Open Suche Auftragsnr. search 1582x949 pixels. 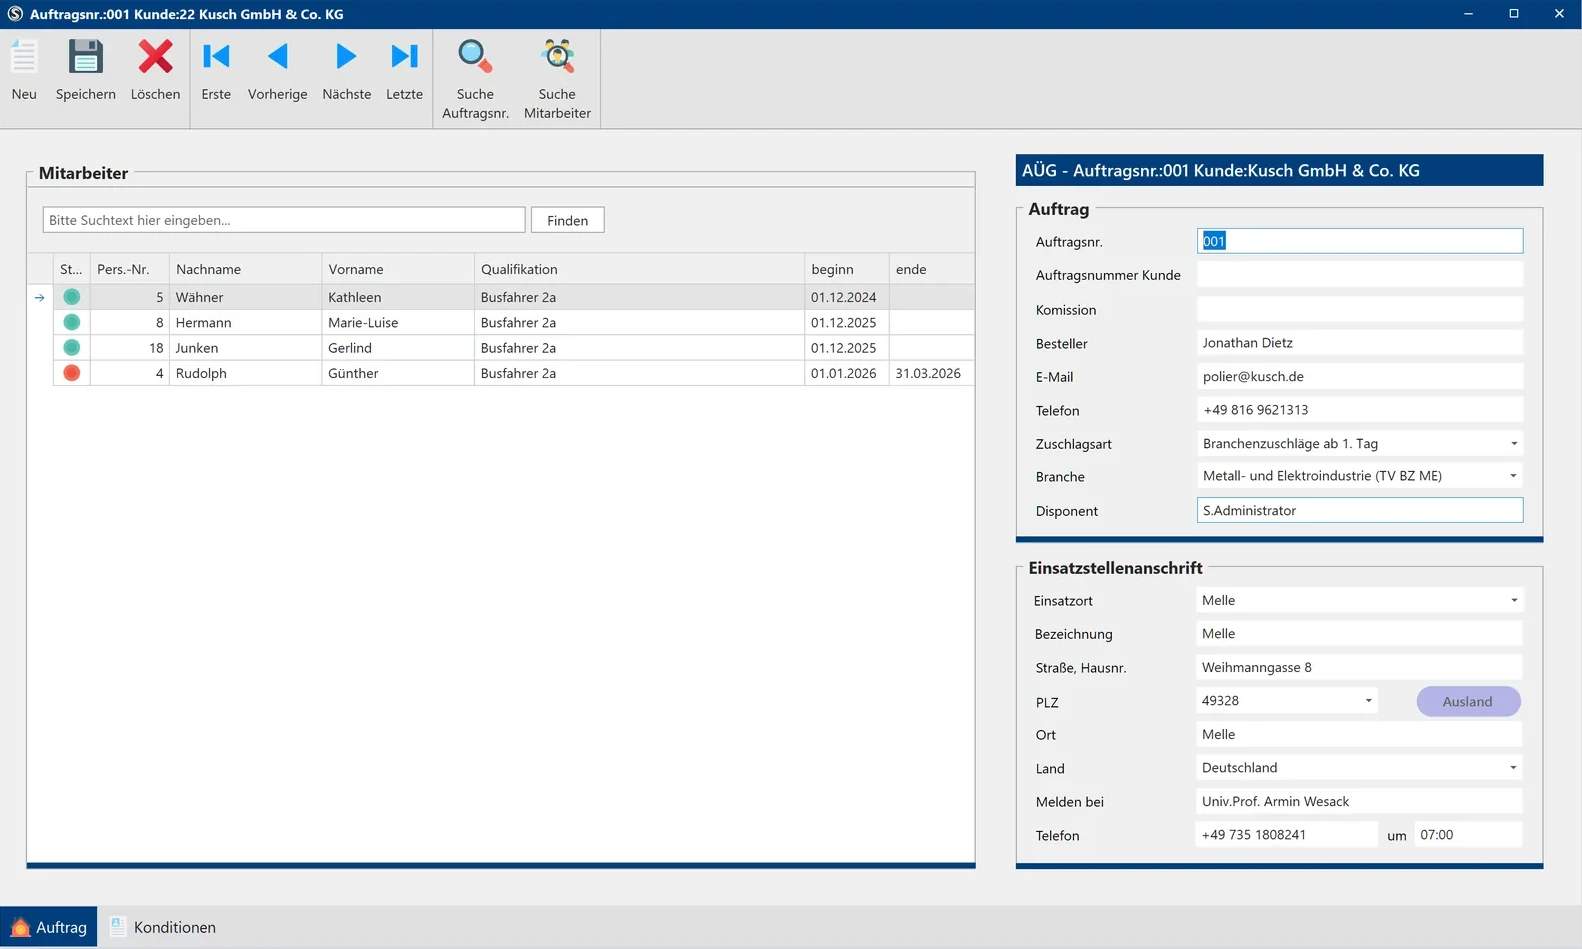pyautogui.click(x=476, y=79)
